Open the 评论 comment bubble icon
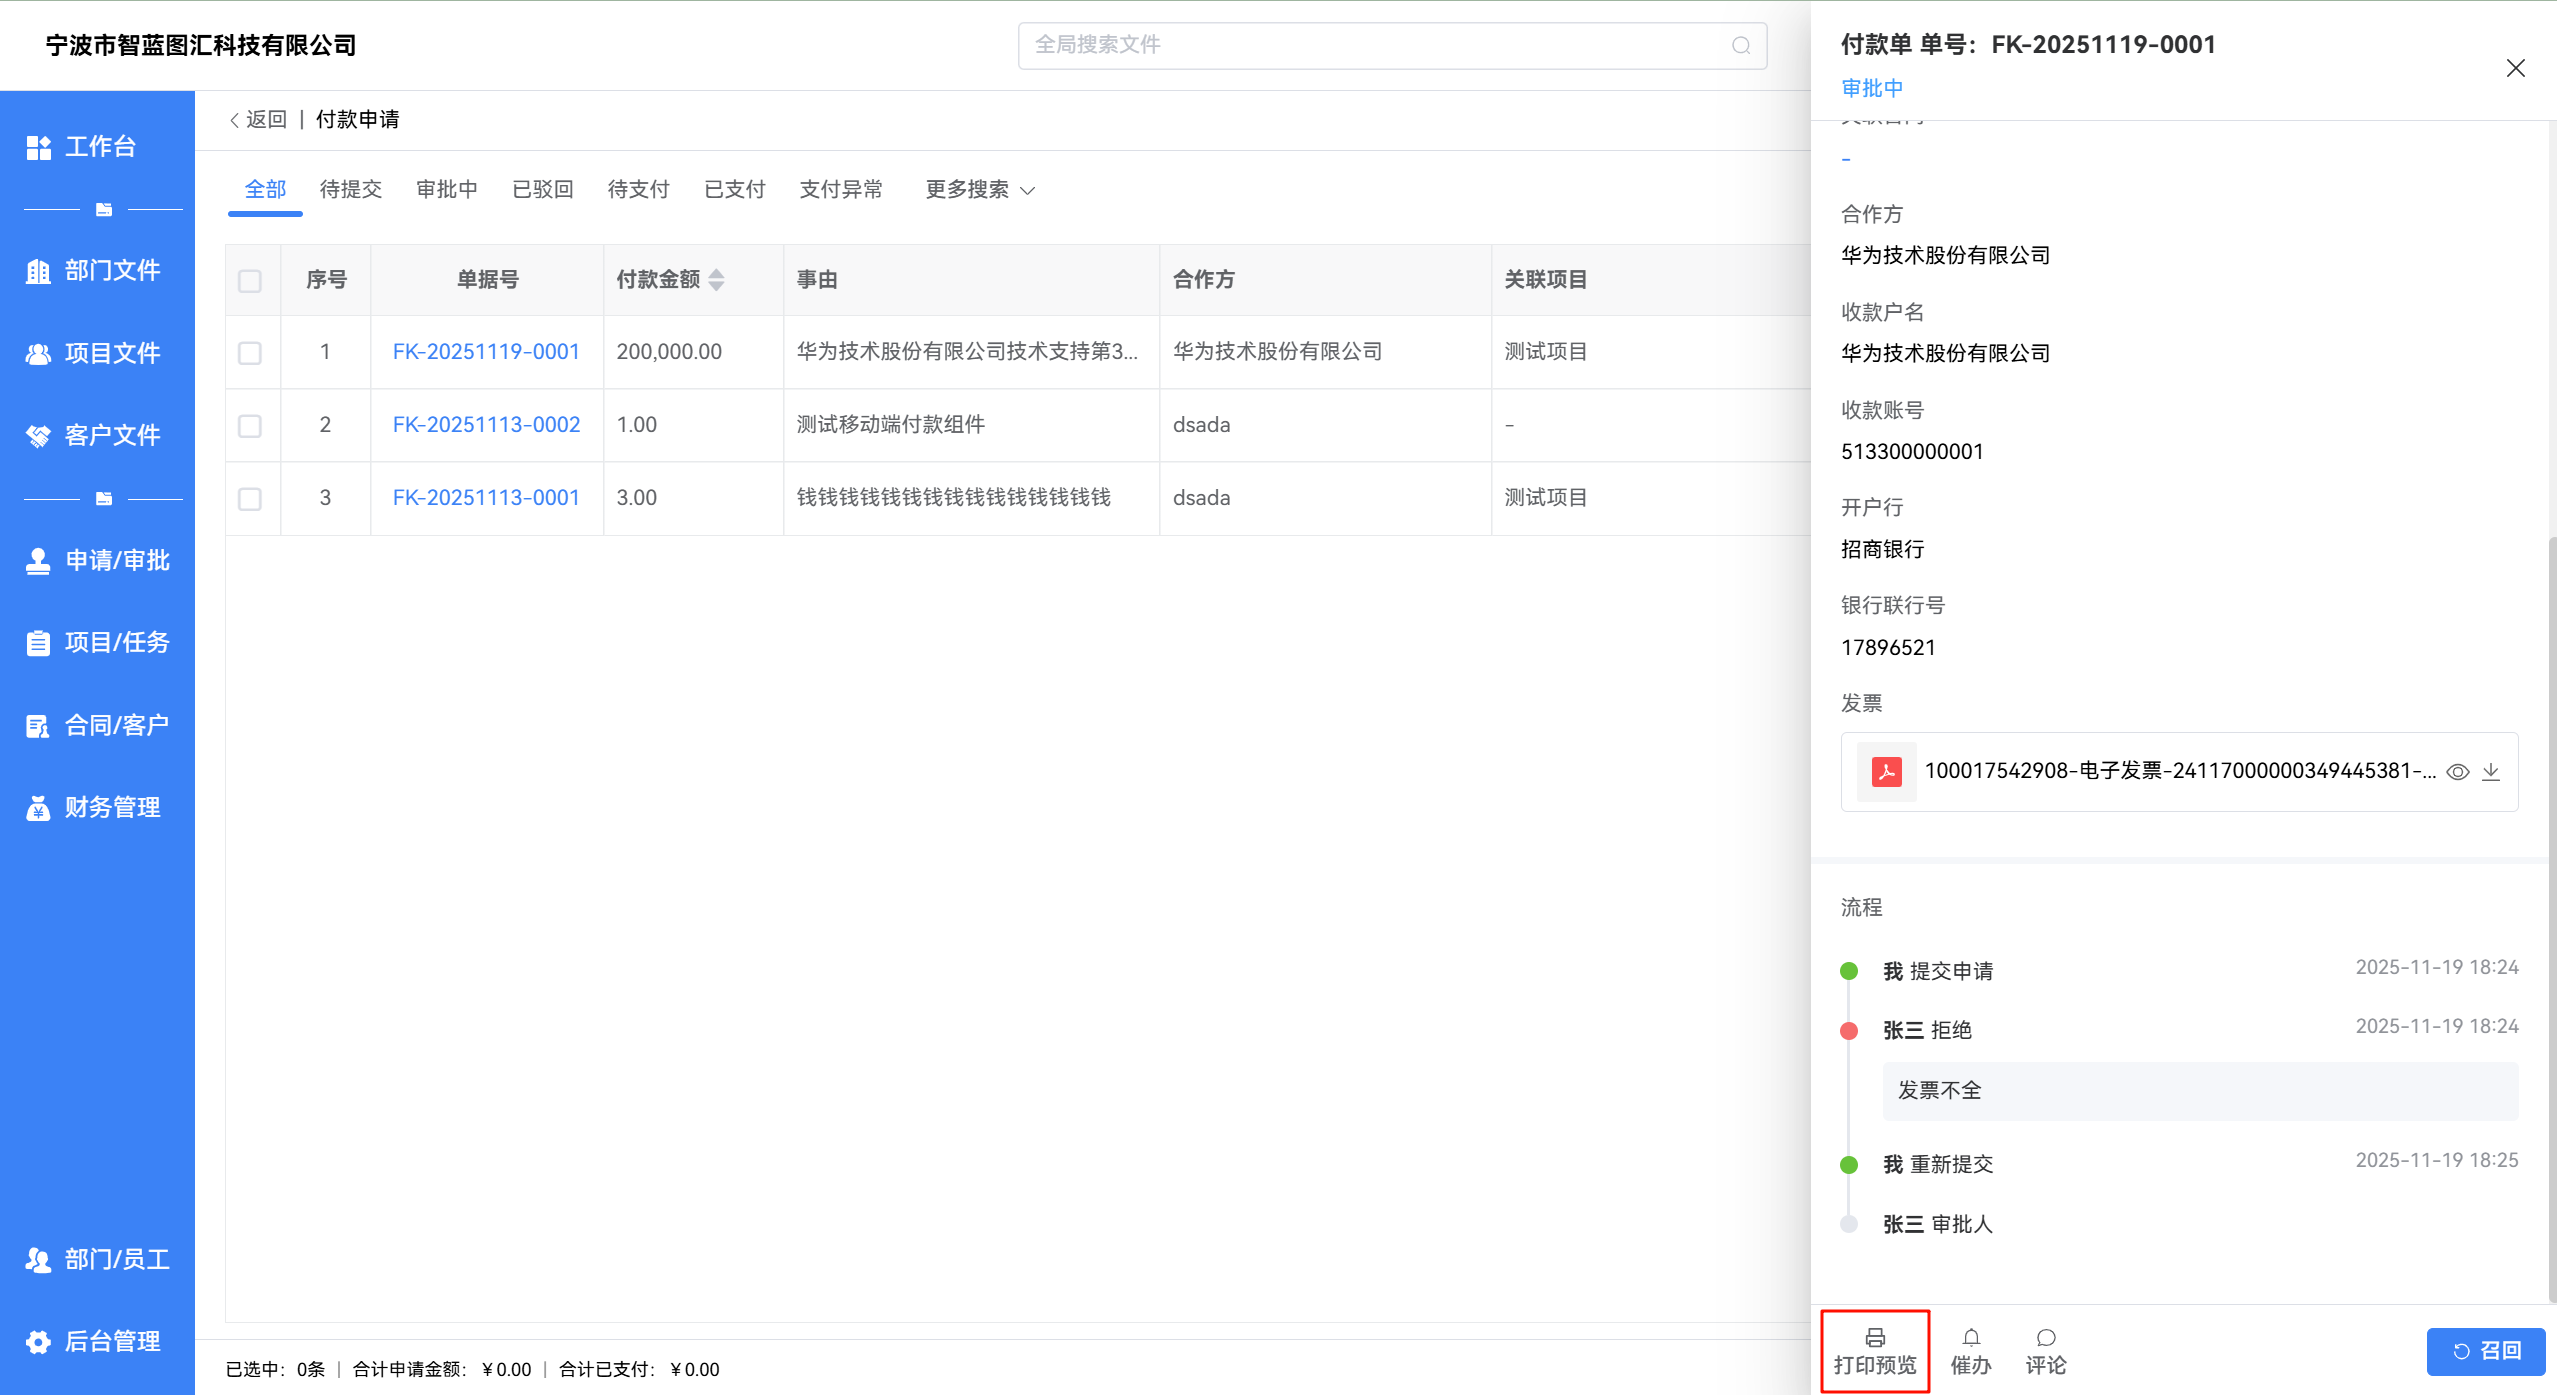This screenshot has height=1395, width=2557. tap(2046, 1338)
